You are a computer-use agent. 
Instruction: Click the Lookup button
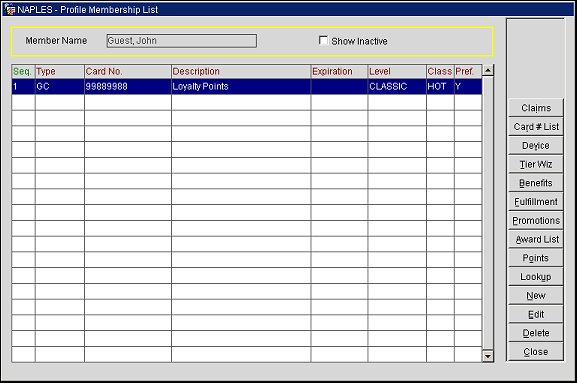[x=536, y=277]
